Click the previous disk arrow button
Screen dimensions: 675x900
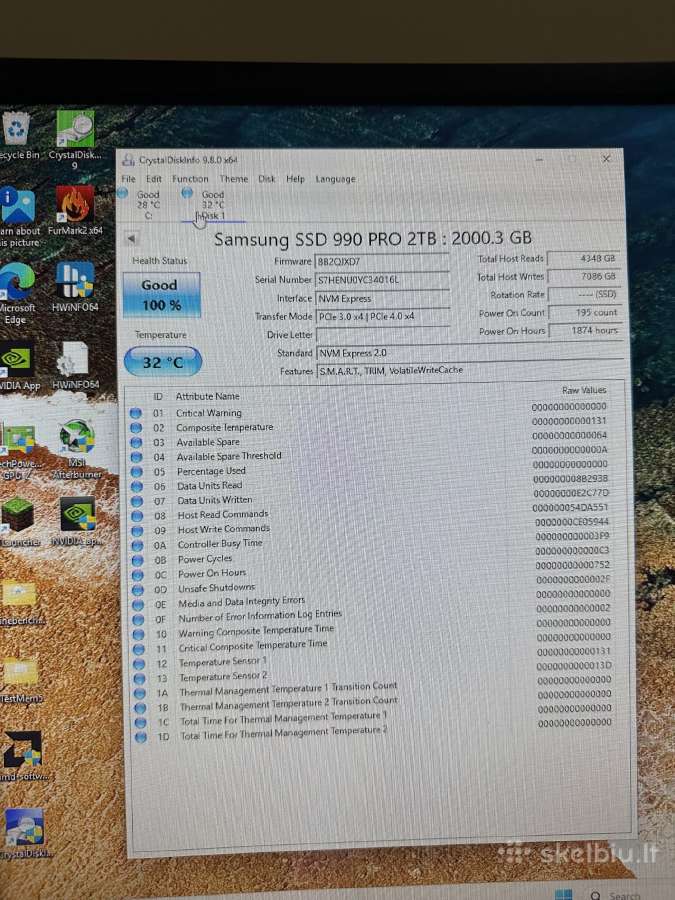tap(131, 238)
